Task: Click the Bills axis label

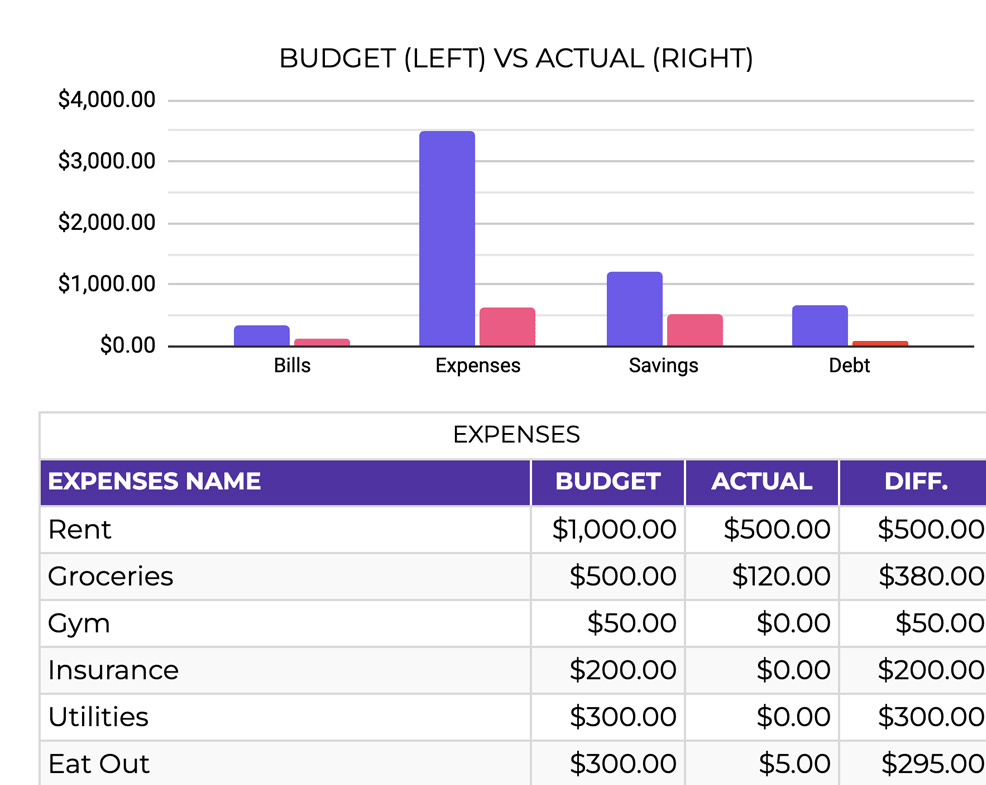Action: 292,366
